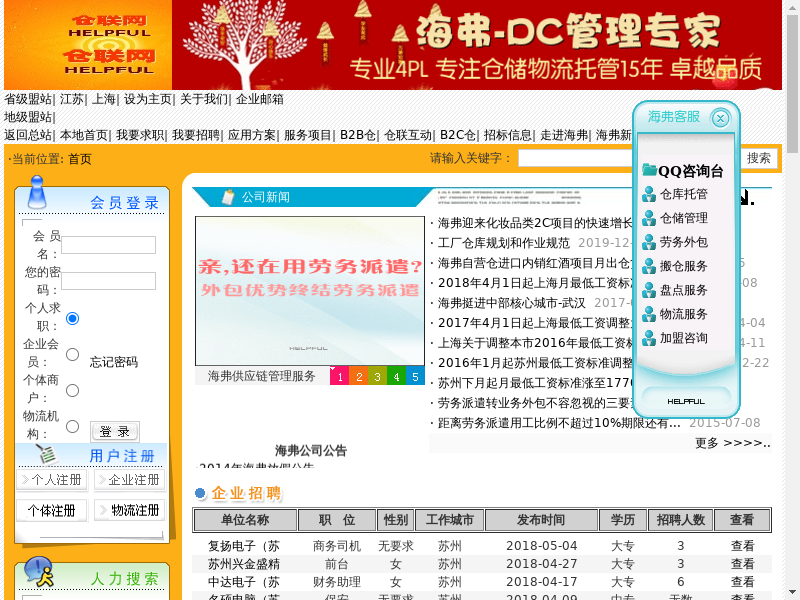Click 查看 for 中达电子 row
This screenshot has width=800, height=600.
[x=742, y=582]
